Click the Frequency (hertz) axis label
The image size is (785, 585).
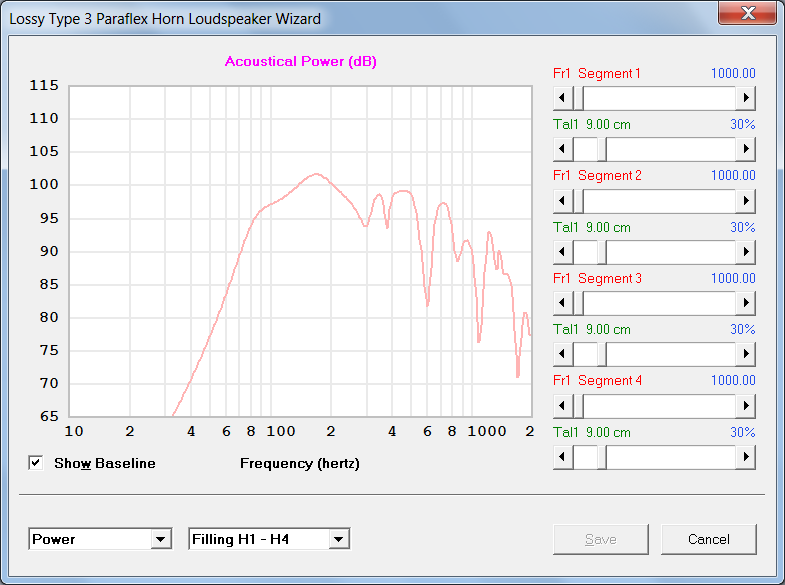coord(299,463)
